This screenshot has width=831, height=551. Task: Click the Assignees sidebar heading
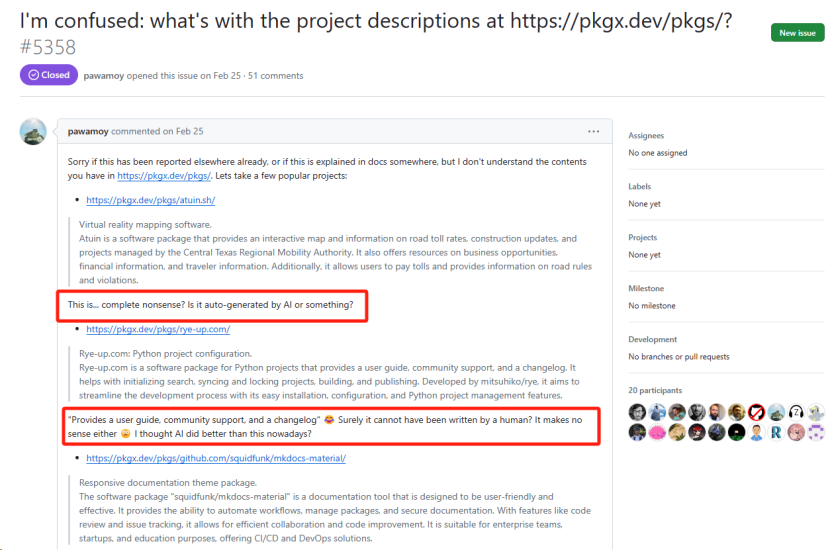(646, 136)
